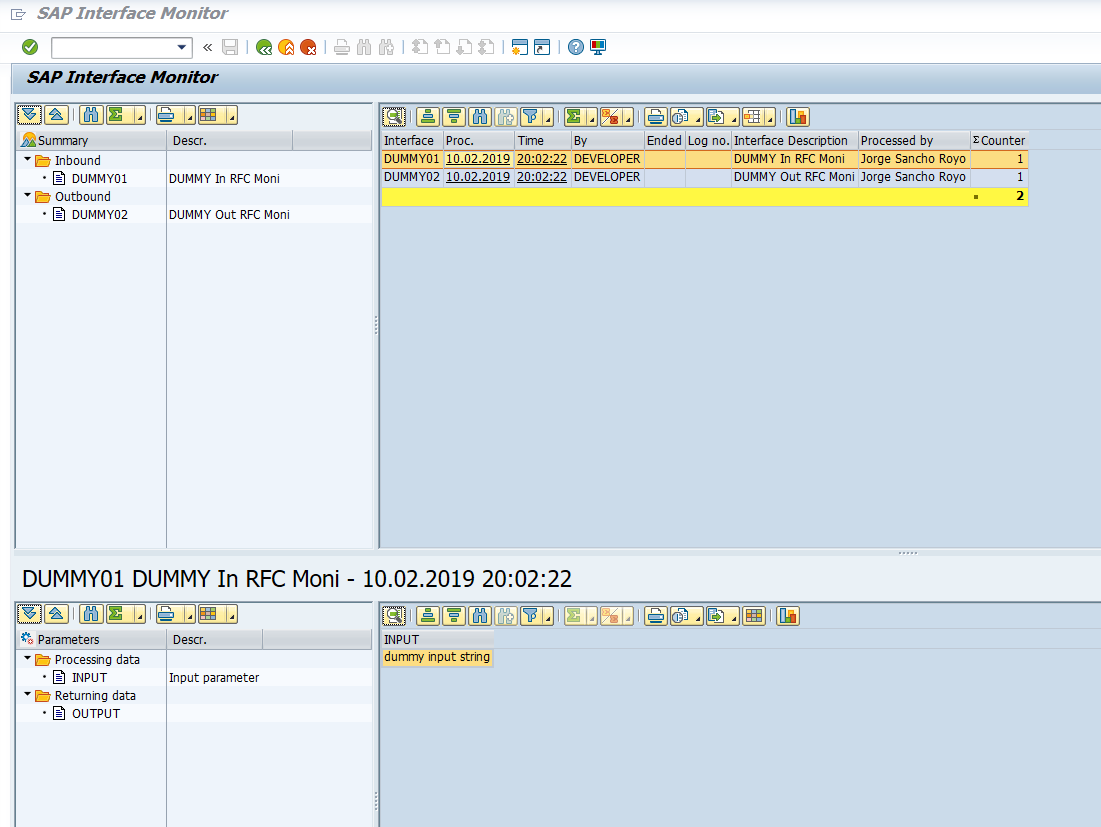Collapse the command field using double chevron

[207, 47]
